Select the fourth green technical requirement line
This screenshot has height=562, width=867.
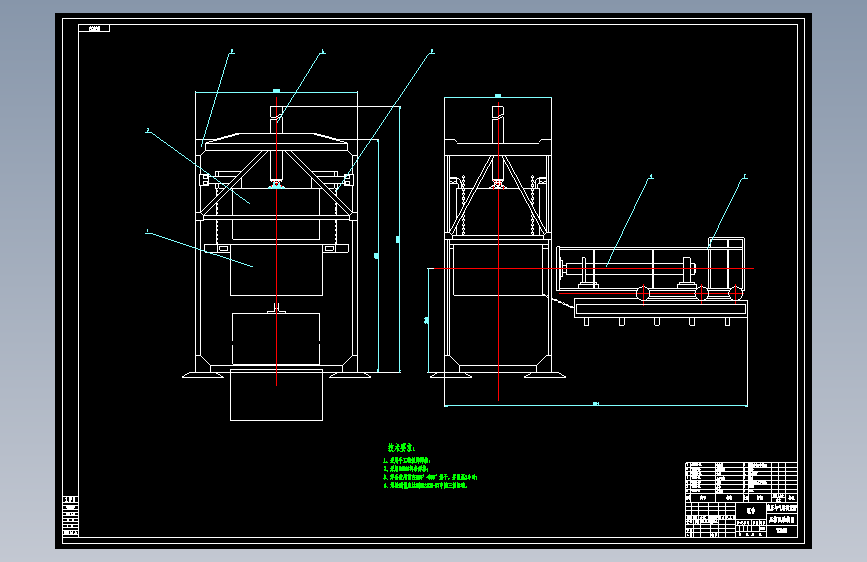[425, 486]
